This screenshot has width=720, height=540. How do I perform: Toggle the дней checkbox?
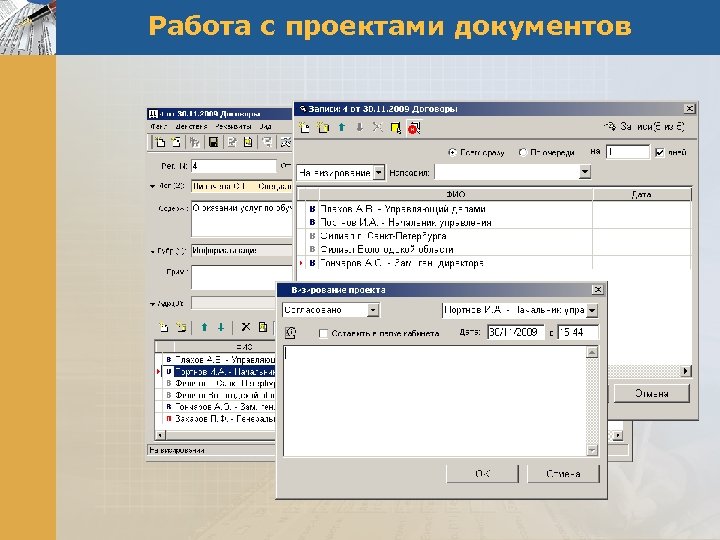point(660,152)
